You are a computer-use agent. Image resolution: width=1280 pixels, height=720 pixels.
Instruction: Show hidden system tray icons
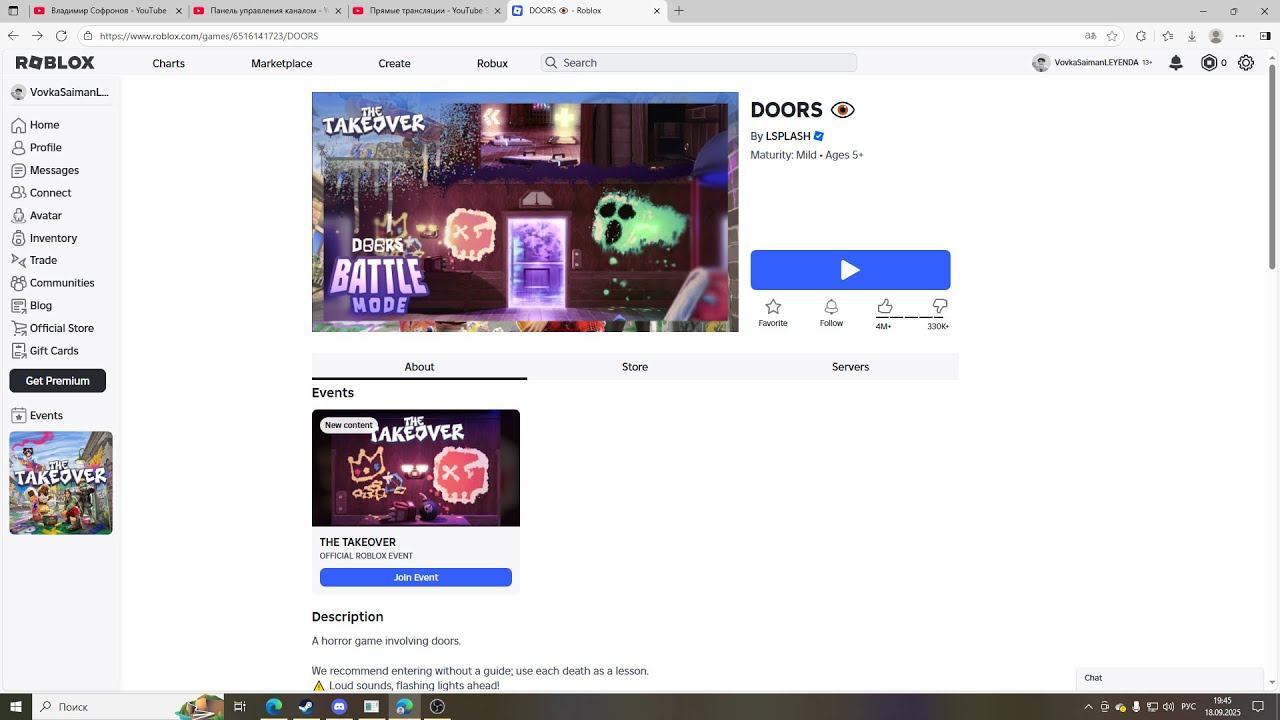click(1089, 707)
